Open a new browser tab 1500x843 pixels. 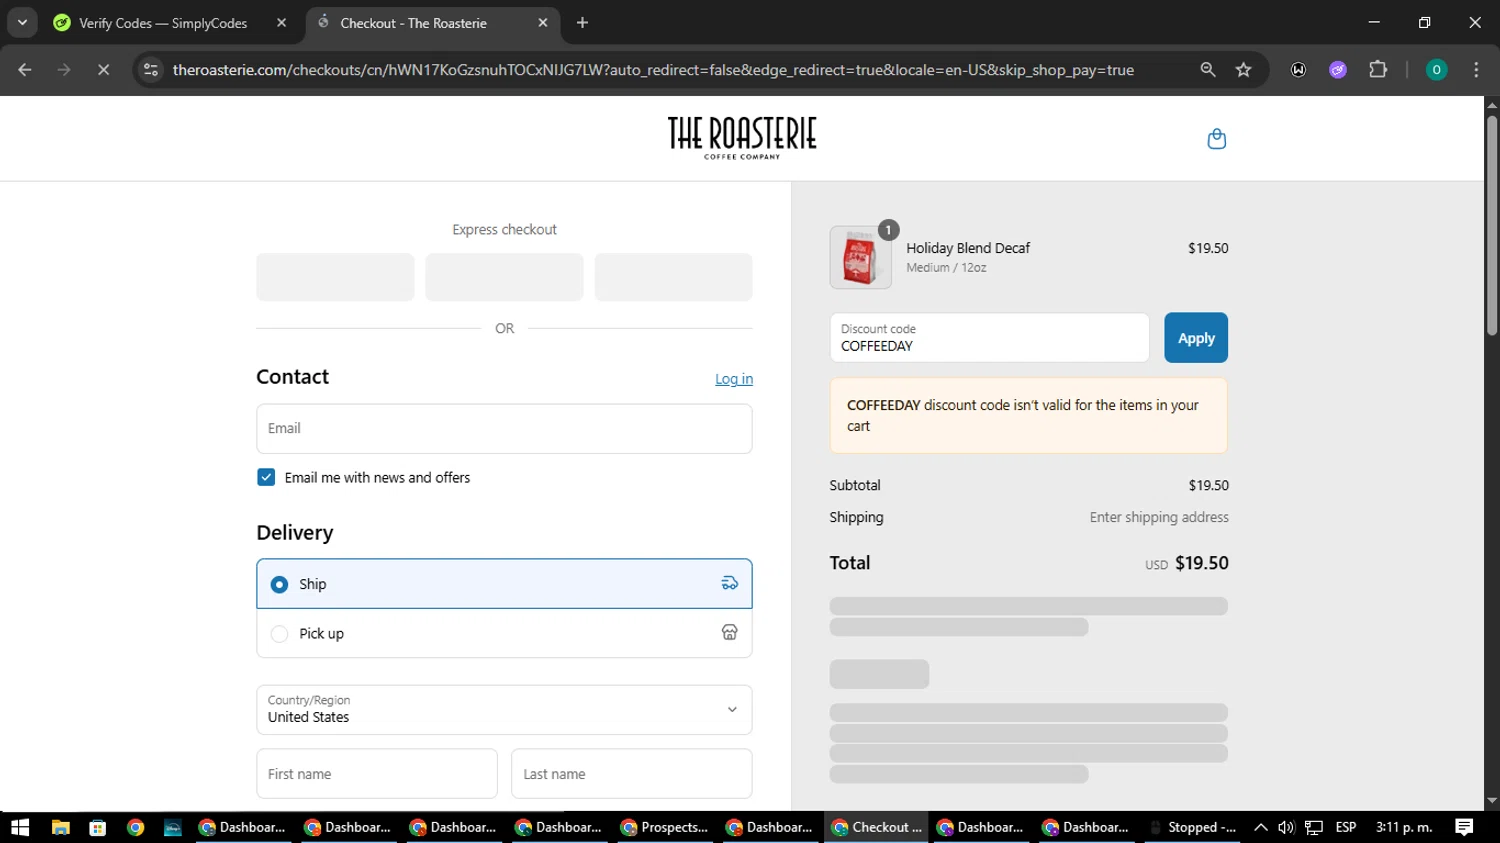coord(583,23)
